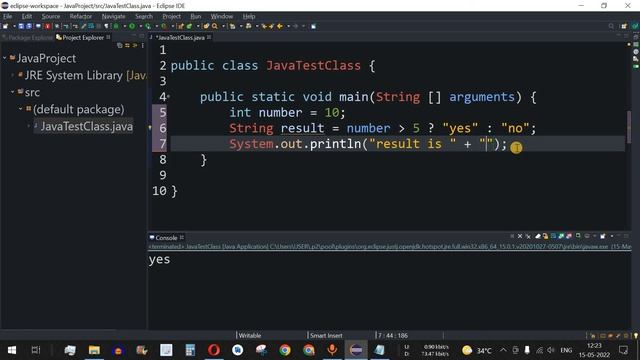The image size is (640, 360).
Task: Open the Run menu
Action: [196, 16]
